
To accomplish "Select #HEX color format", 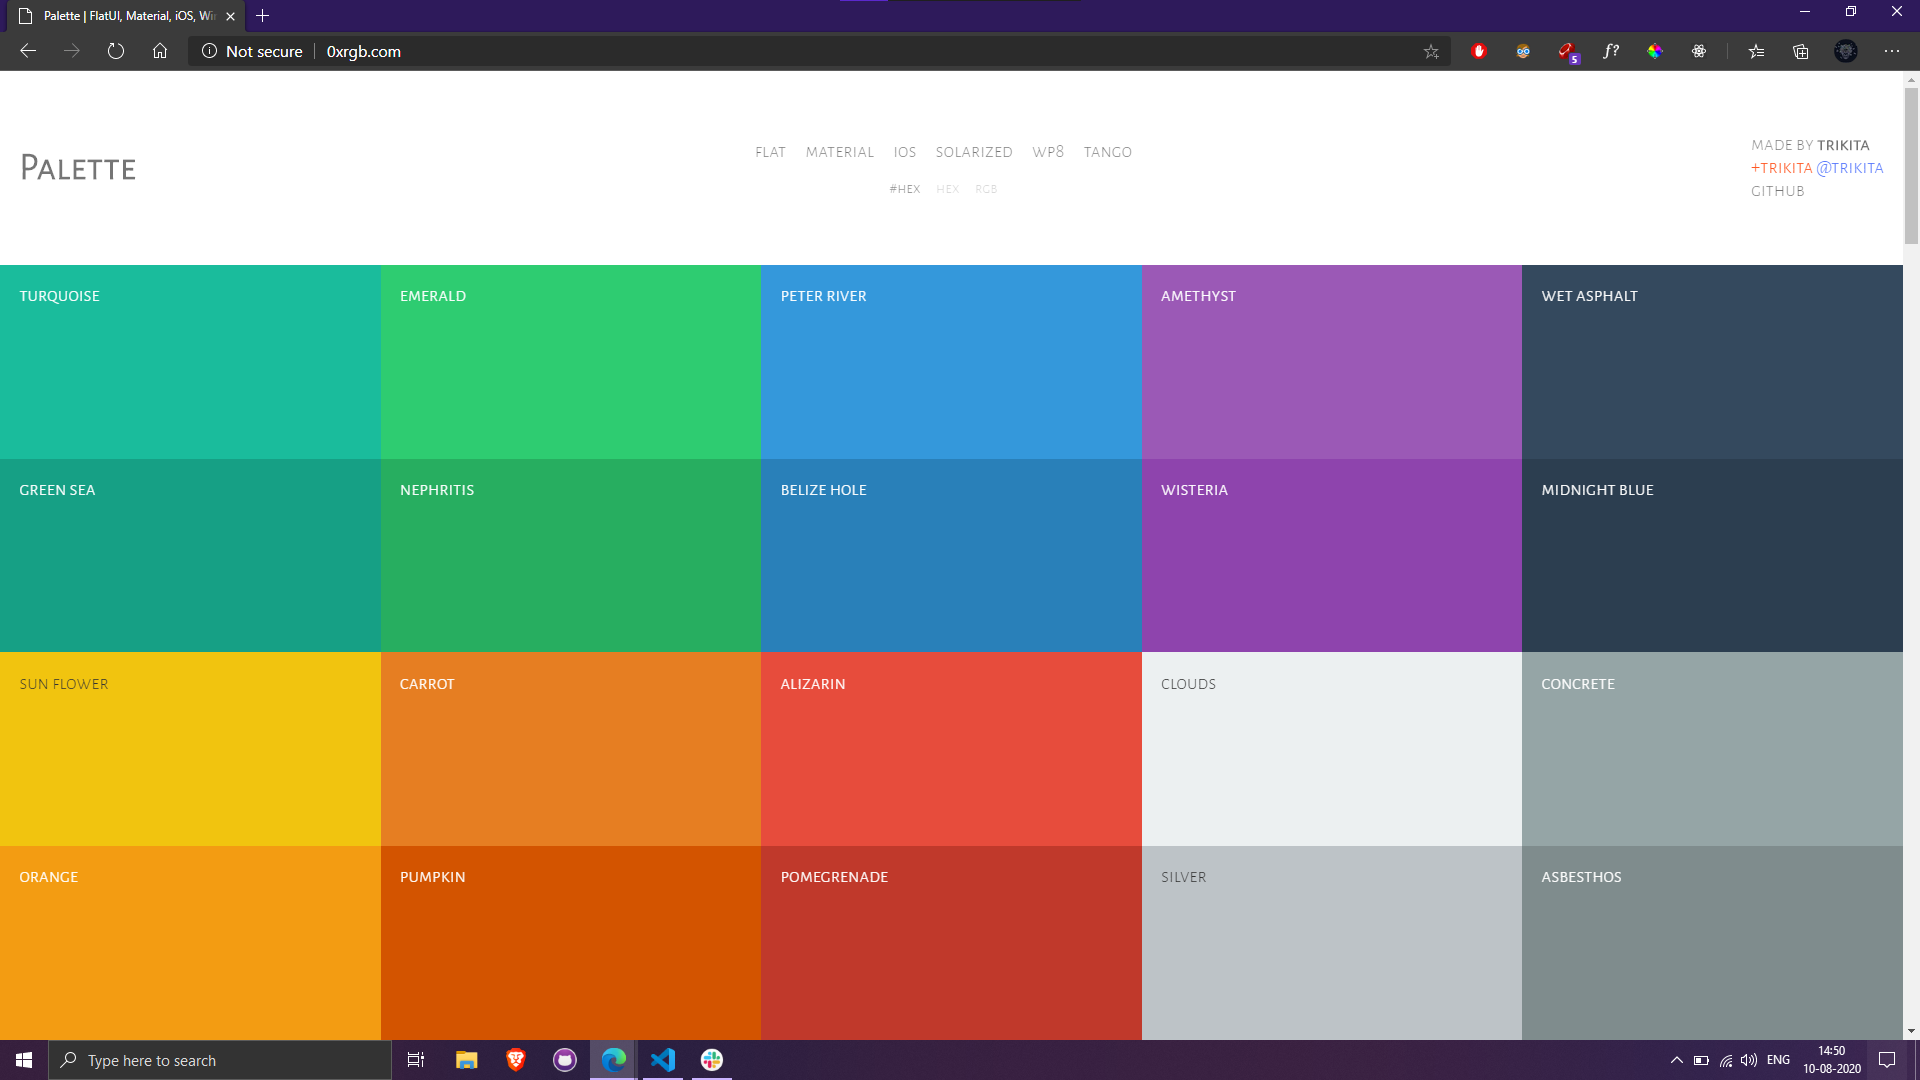I will 905,189.
